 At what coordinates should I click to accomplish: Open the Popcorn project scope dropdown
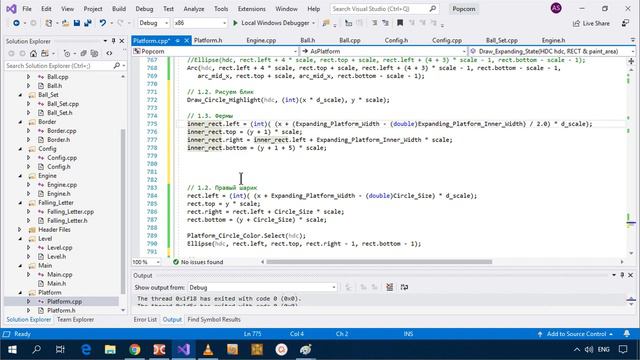(x=215, y=51)
